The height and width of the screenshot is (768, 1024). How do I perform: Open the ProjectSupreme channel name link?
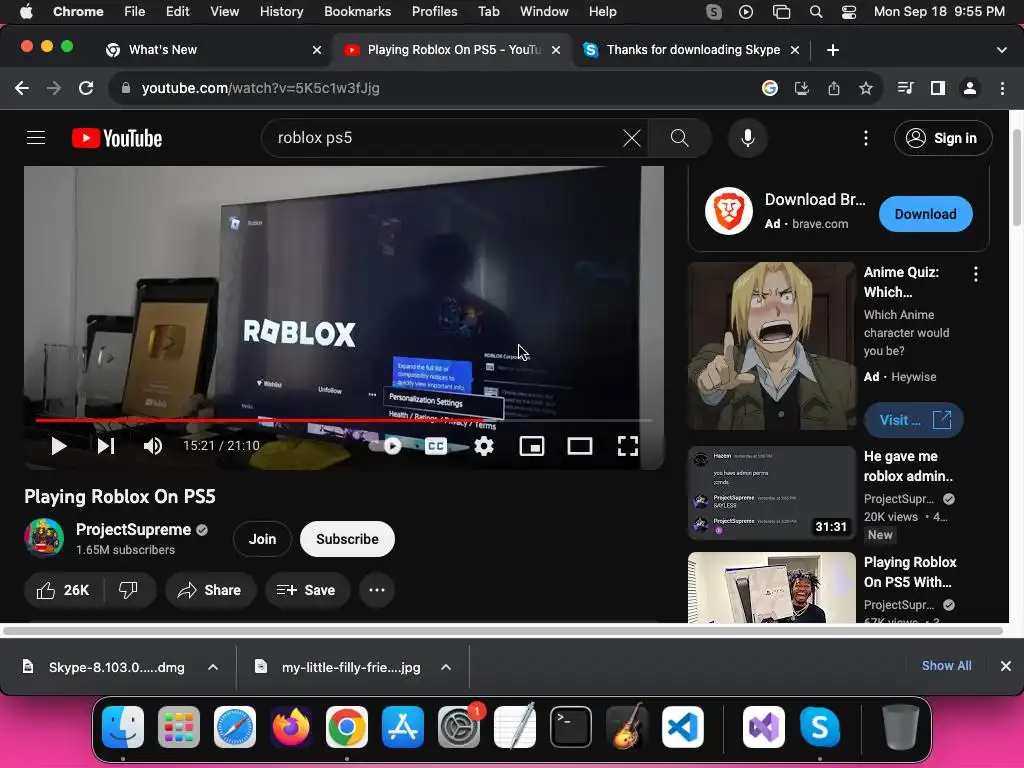point(133,530)
